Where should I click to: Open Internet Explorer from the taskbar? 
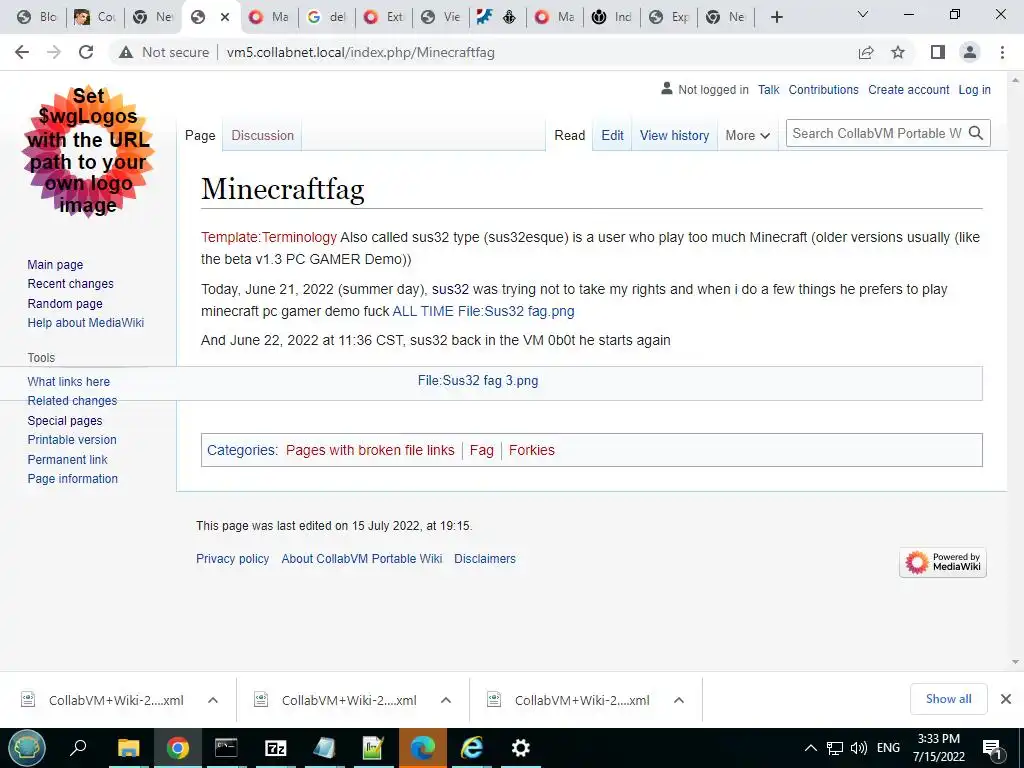[472, 748]
